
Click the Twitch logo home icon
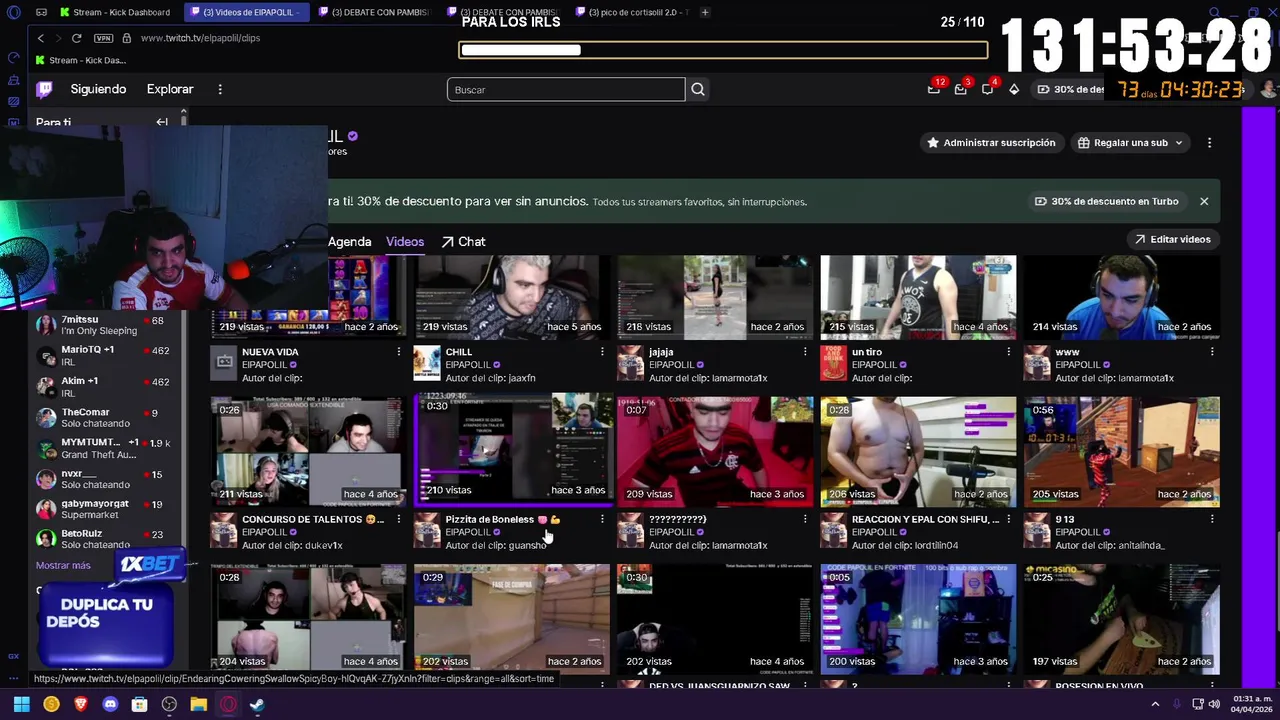pyautogui.click(x=45, y=89)
